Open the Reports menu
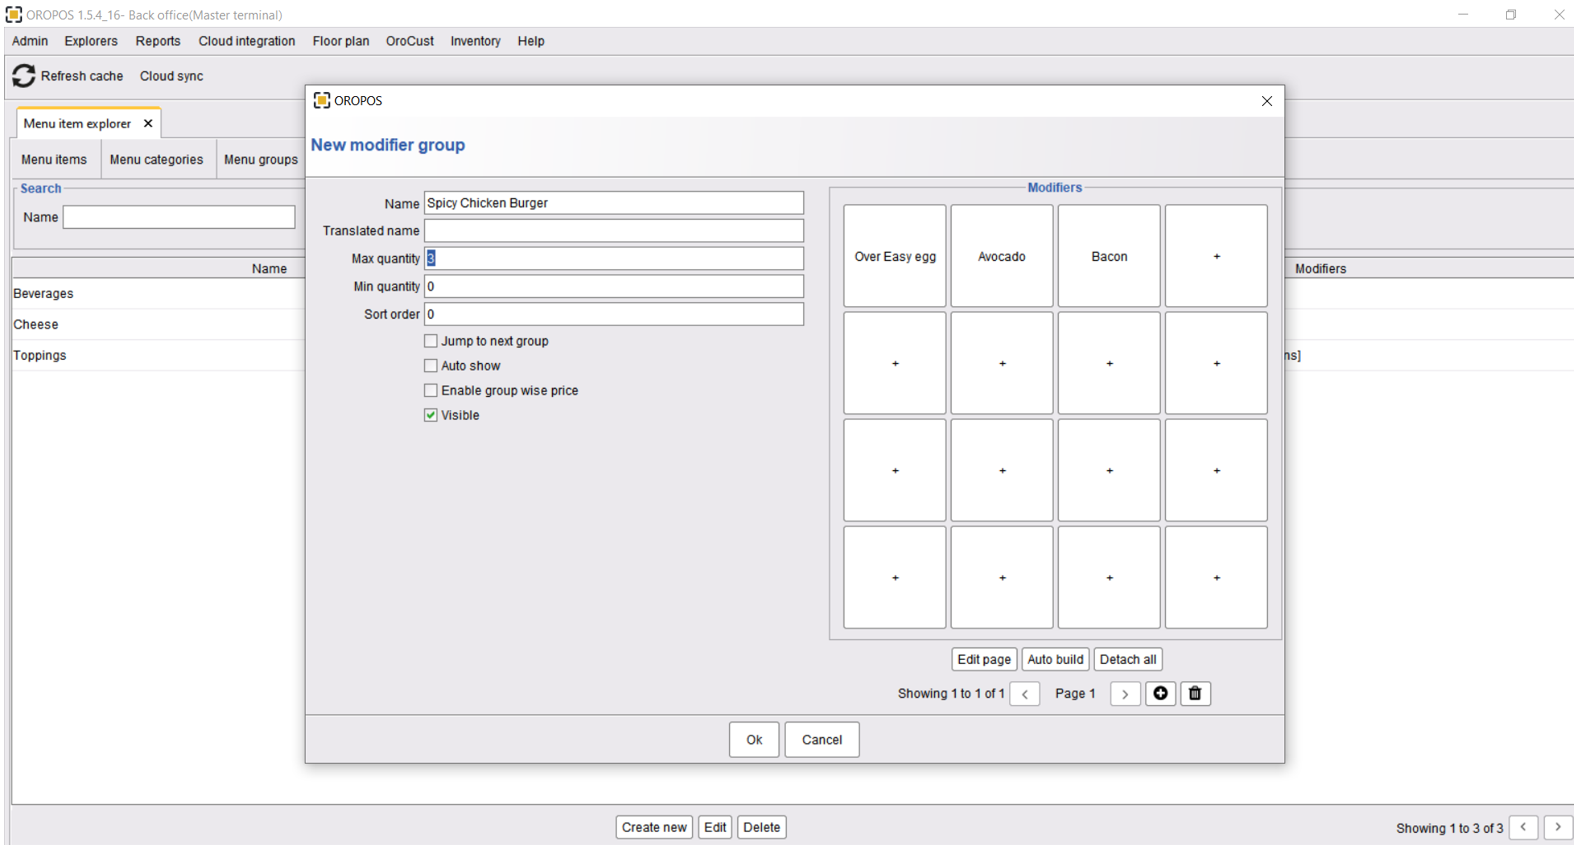Image resolution: width=1574 pixels, height=845 pixels. click(158, 41)
